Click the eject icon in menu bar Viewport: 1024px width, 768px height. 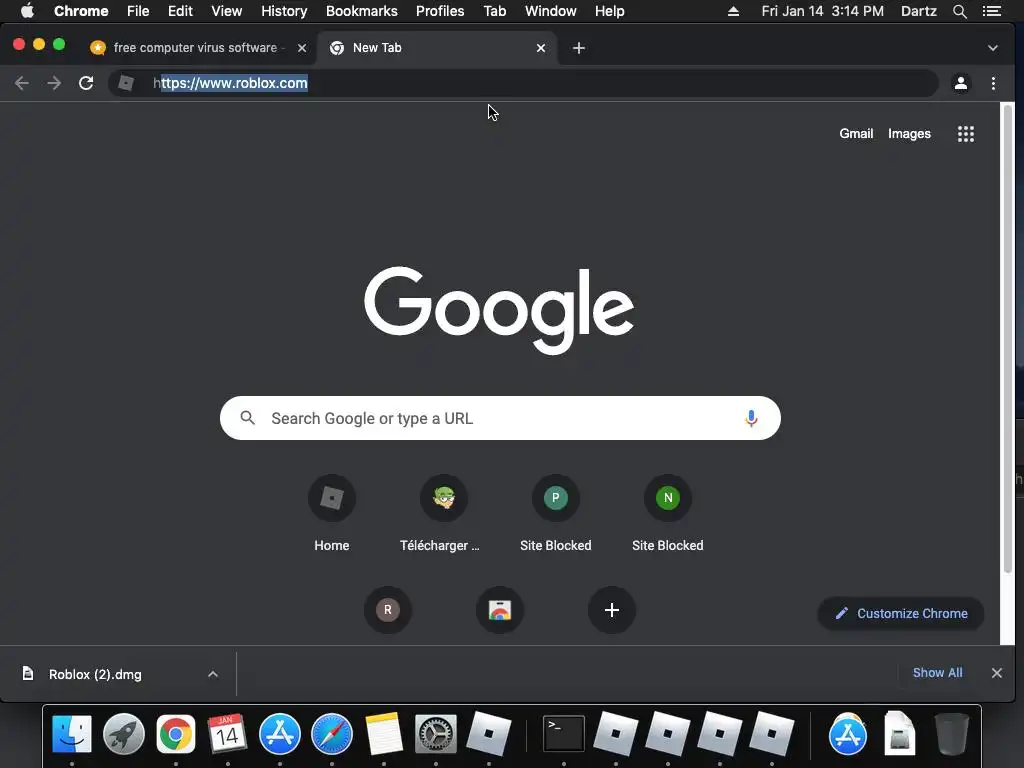(x=733, y=11)
